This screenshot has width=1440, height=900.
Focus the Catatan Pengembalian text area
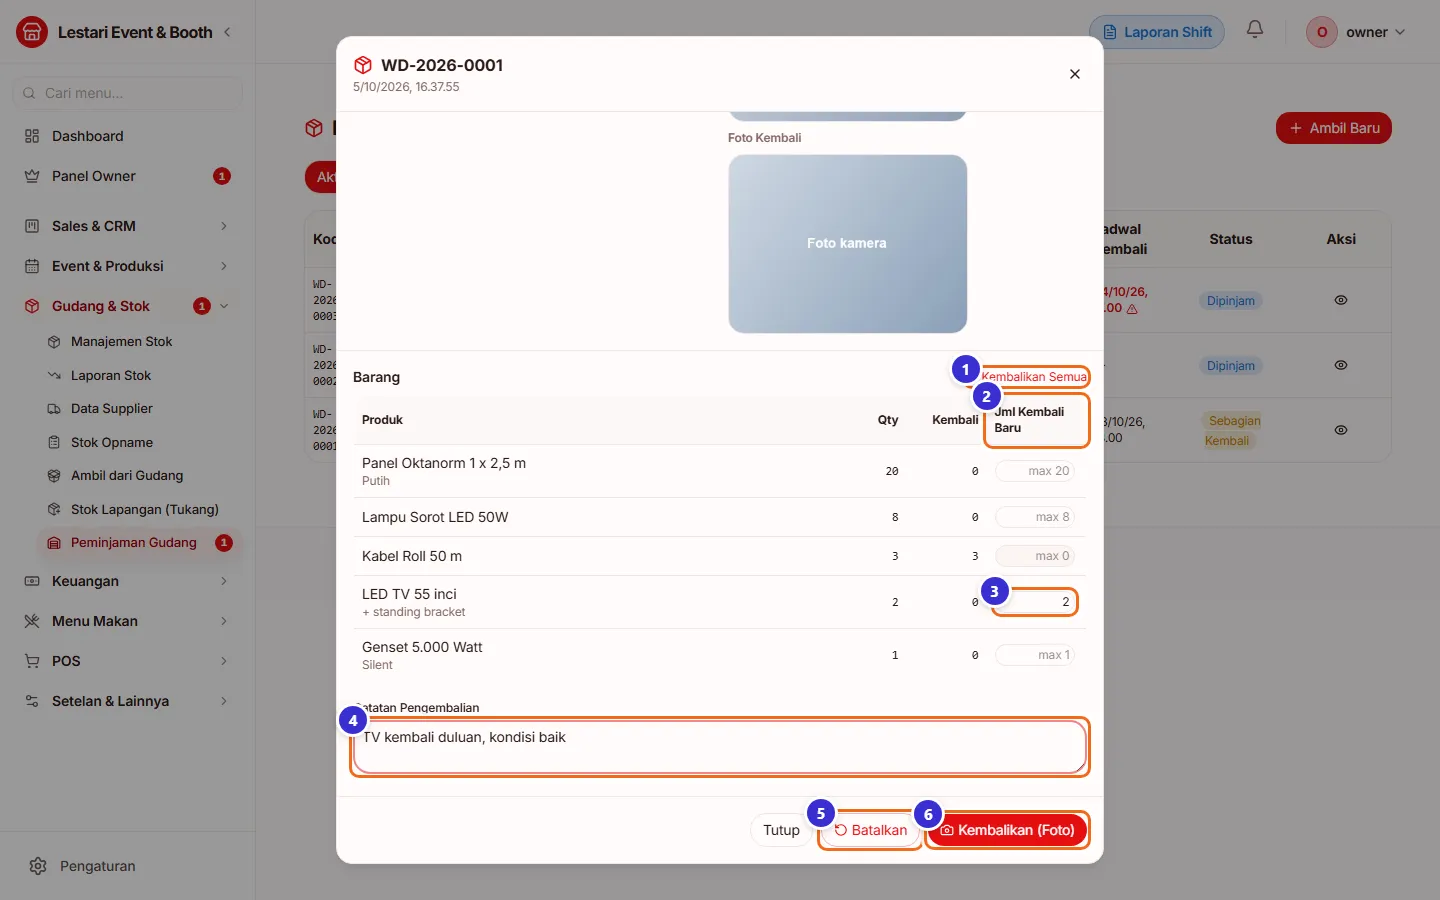720,747
